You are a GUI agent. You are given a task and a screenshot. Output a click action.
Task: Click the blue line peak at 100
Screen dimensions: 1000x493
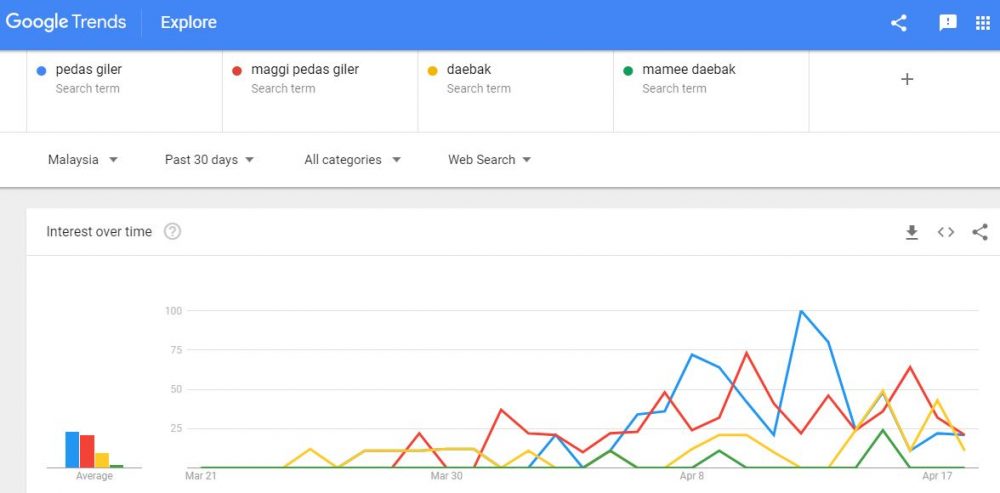800,311
